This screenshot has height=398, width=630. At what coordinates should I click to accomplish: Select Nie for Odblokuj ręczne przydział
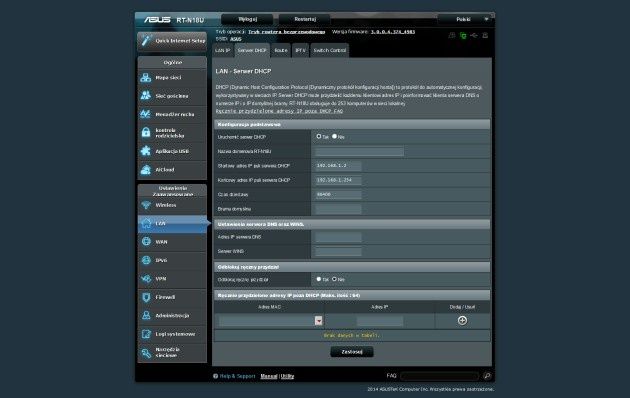[335, 279]
